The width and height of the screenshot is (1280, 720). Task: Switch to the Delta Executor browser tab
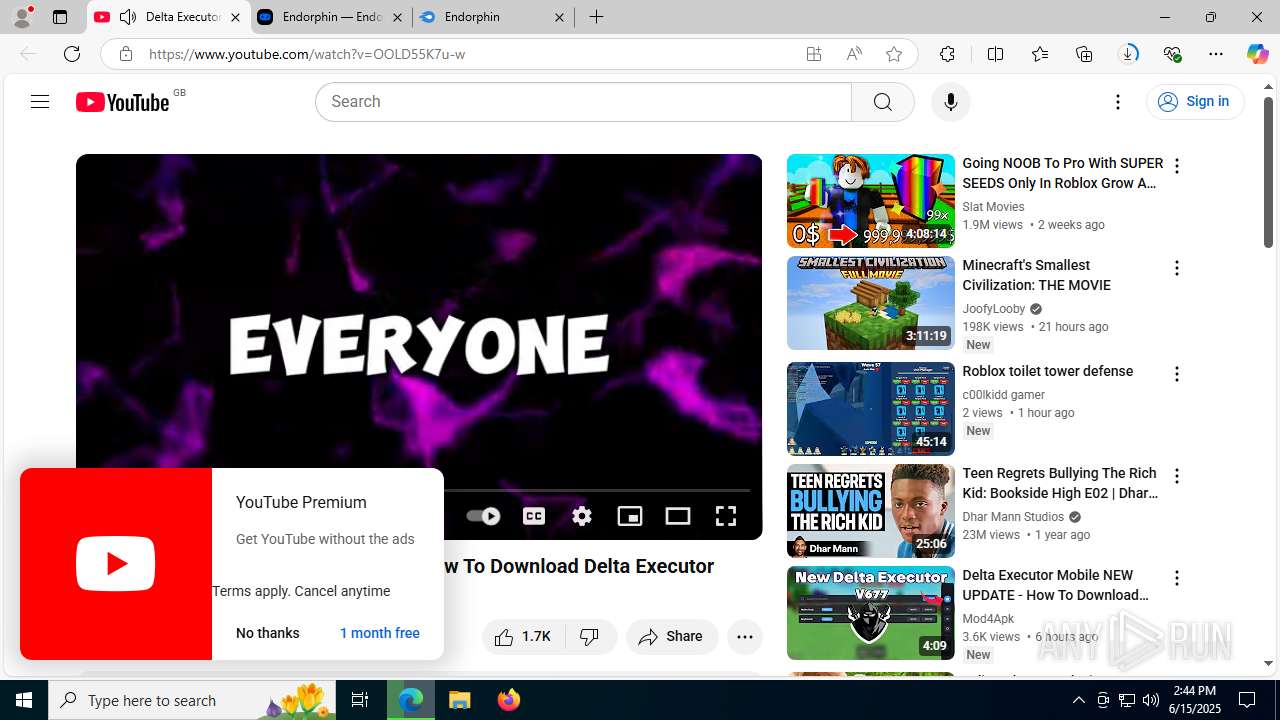tap(168, 17)
